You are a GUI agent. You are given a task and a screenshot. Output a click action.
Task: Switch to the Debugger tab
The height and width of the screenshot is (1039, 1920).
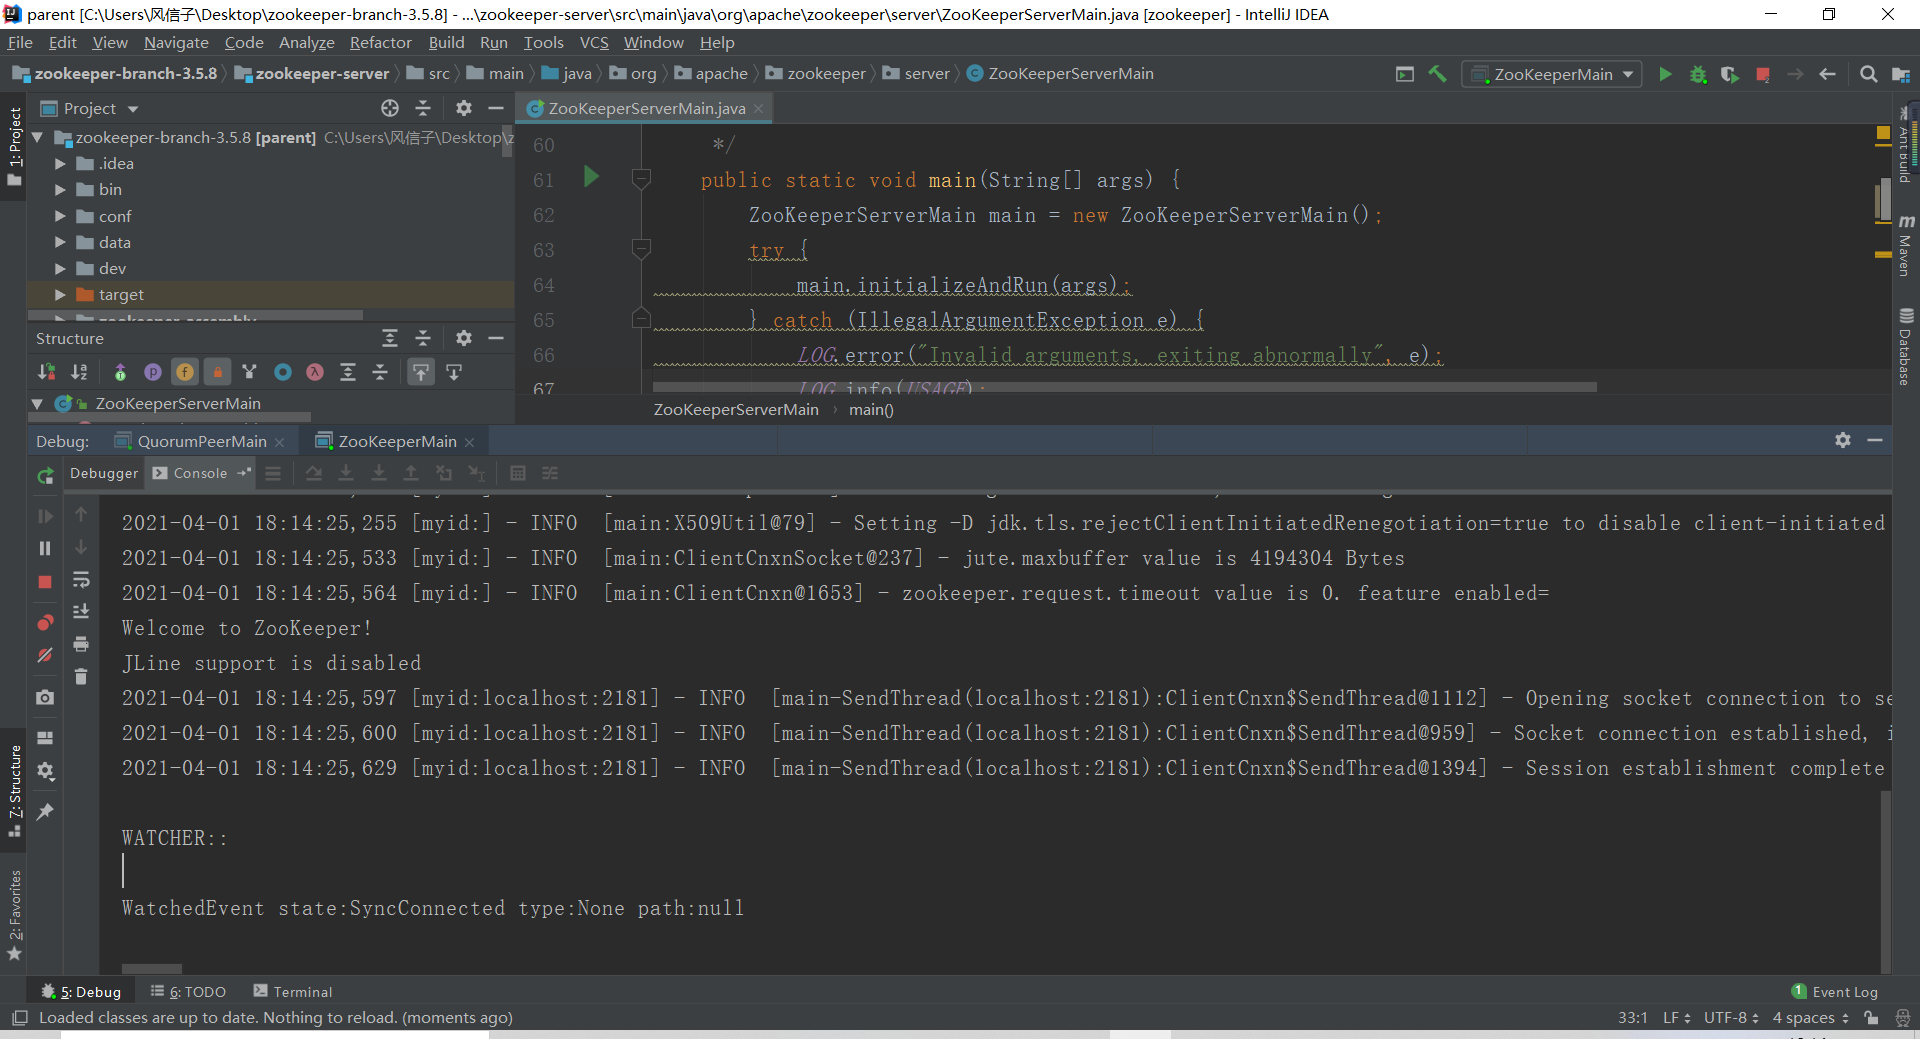click(x=104, y=473)
